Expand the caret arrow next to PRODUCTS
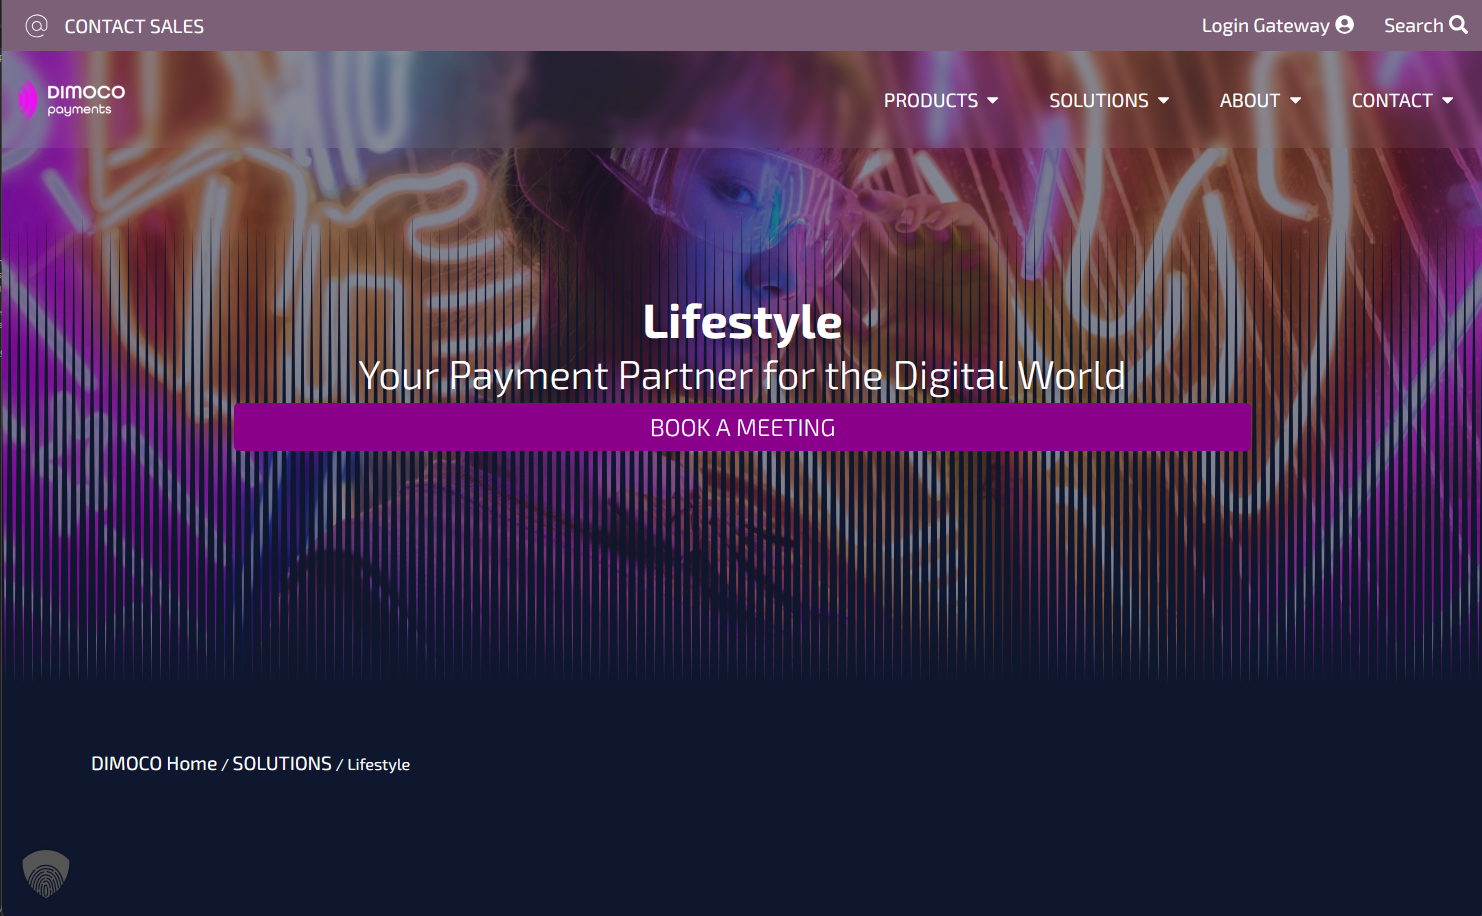The width and height of the screenshot is (1482, 916). (993, 101)
